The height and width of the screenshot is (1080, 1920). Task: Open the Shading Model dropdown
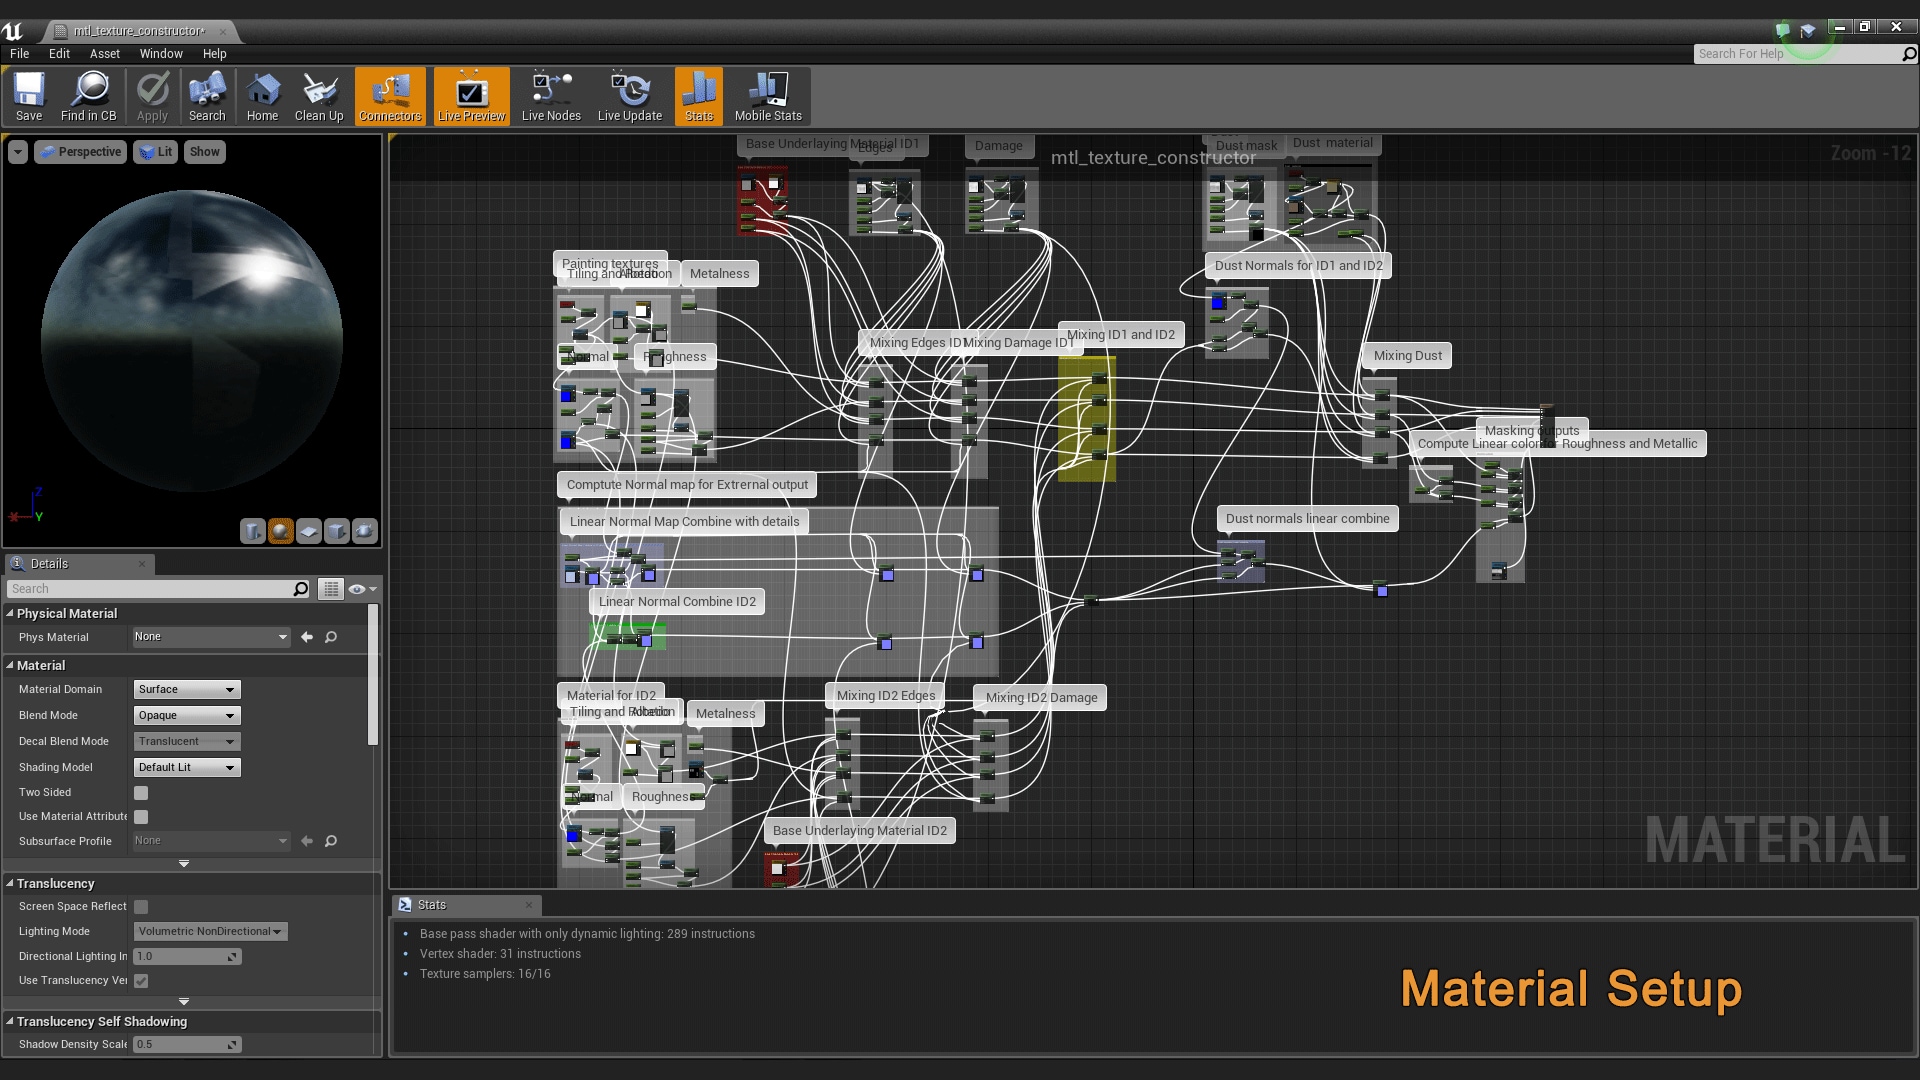pos(186,767)
